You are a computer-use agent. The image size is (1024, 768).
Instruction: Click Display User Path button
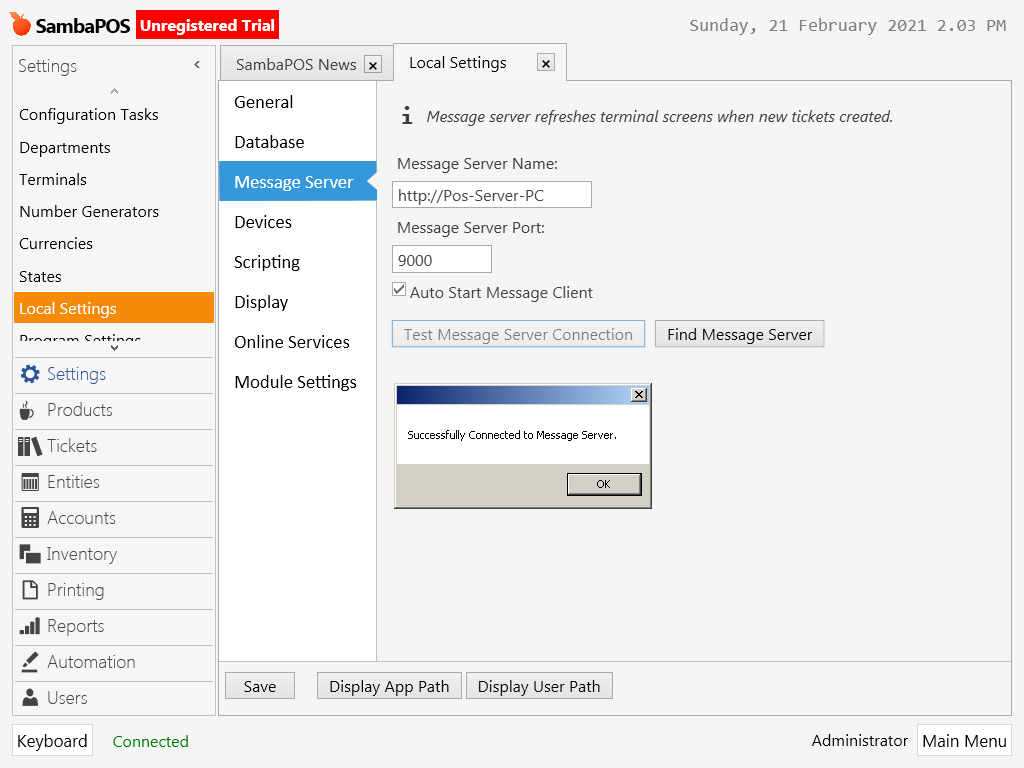click(x=539, y=686)
